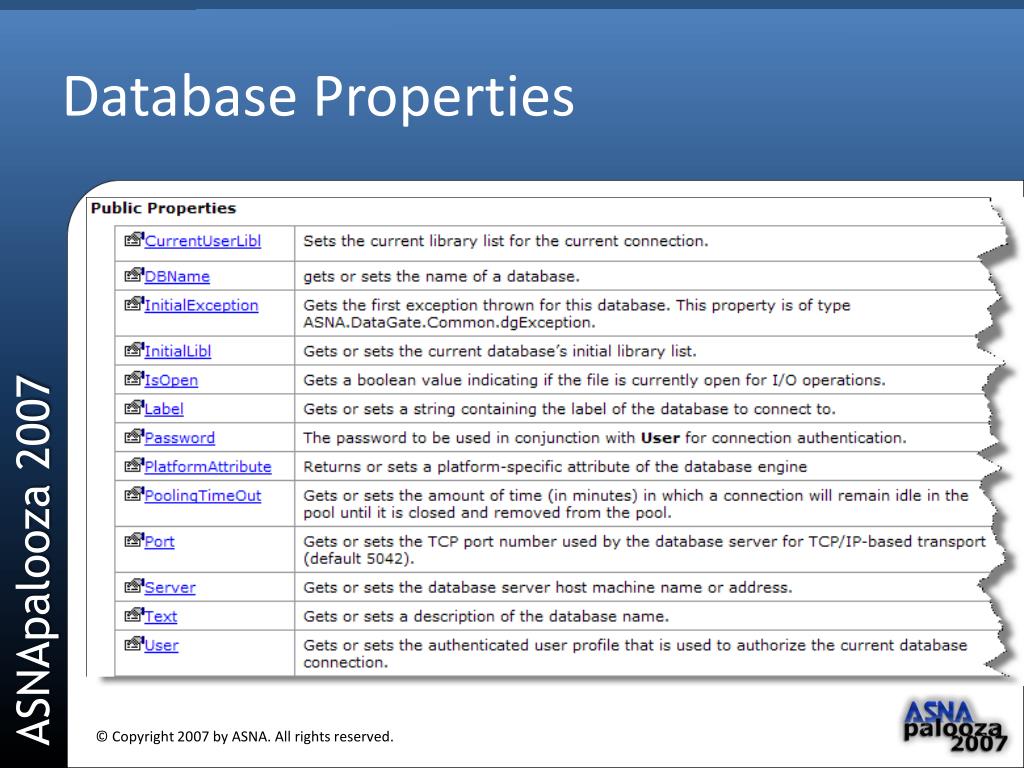Click the InitialLibl property link
Image resolution: width=1024 pixels, height=768 pixels.
(x=178, y=351)
